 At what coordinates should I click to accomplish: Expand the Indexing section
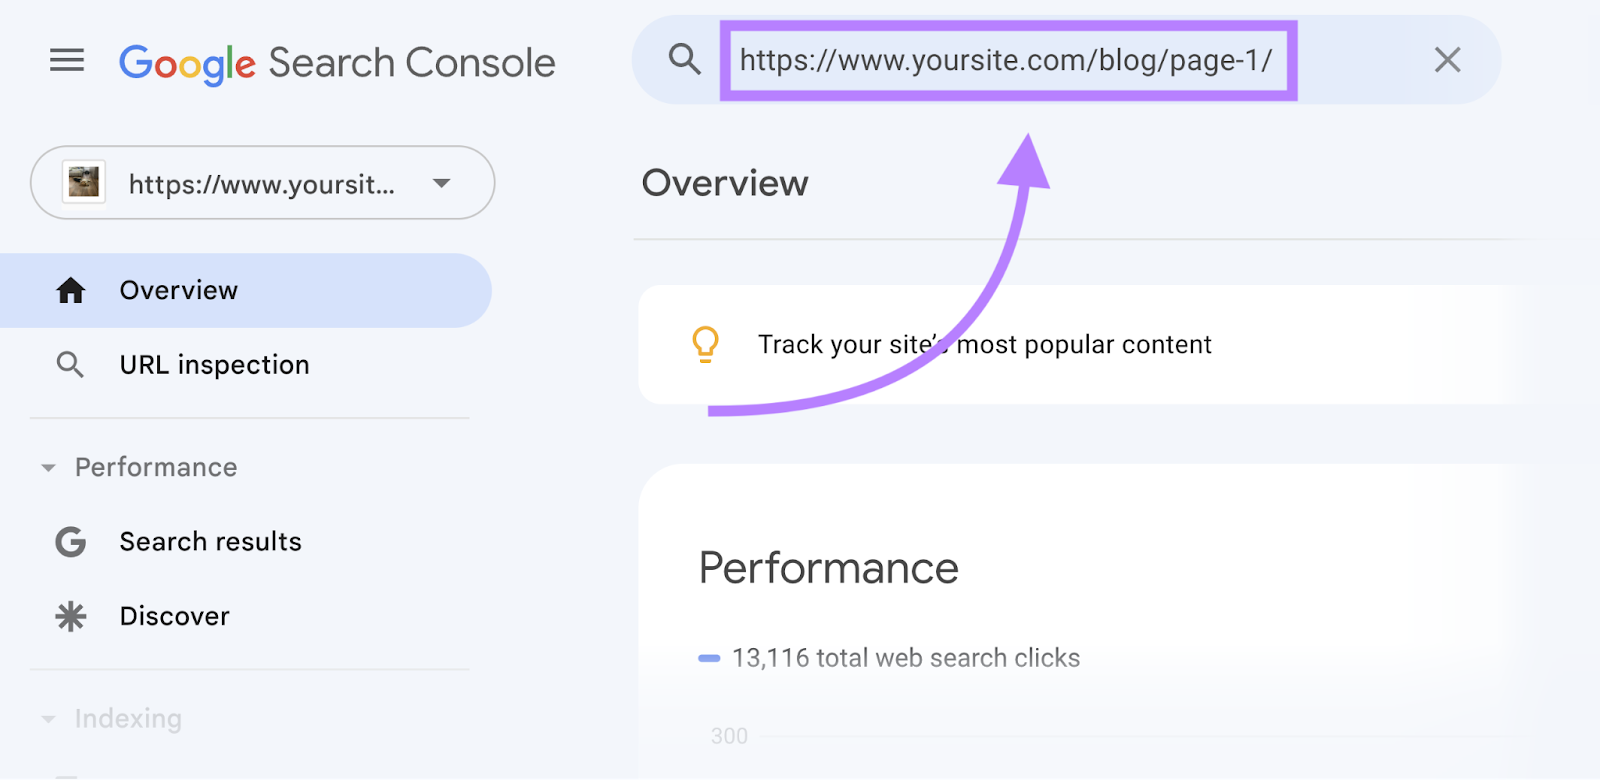tap(47, 718)
